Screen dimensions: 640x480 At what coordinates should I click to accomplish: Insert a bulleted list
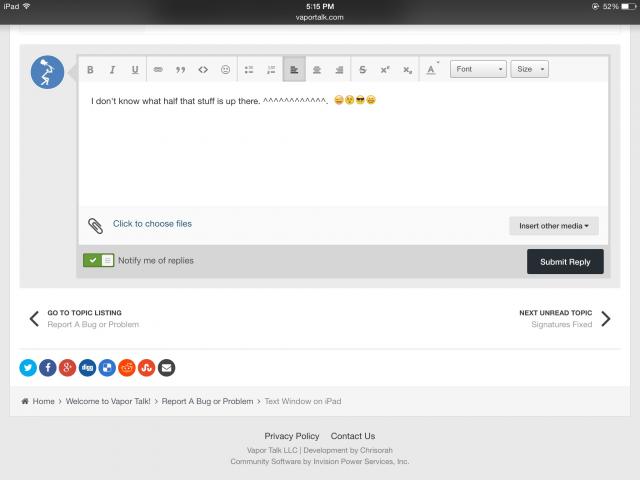coord(250,70)
